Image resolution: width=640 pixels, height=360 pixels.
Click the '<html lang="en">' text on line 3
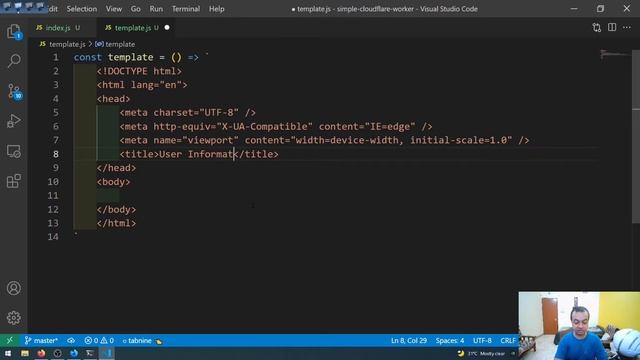pyautogui.click(x=142, y=85)
